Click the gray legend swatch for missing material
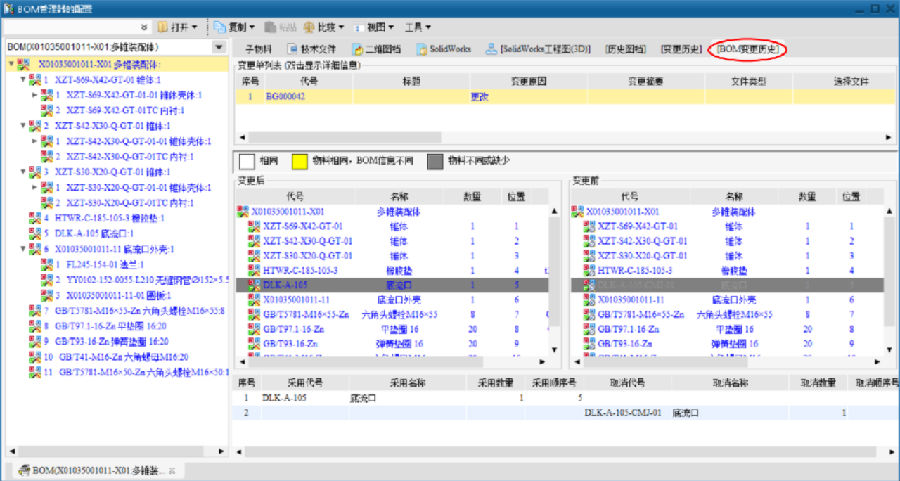The height and width of the screenshot is (481, 900). click(x=435, y=161)
